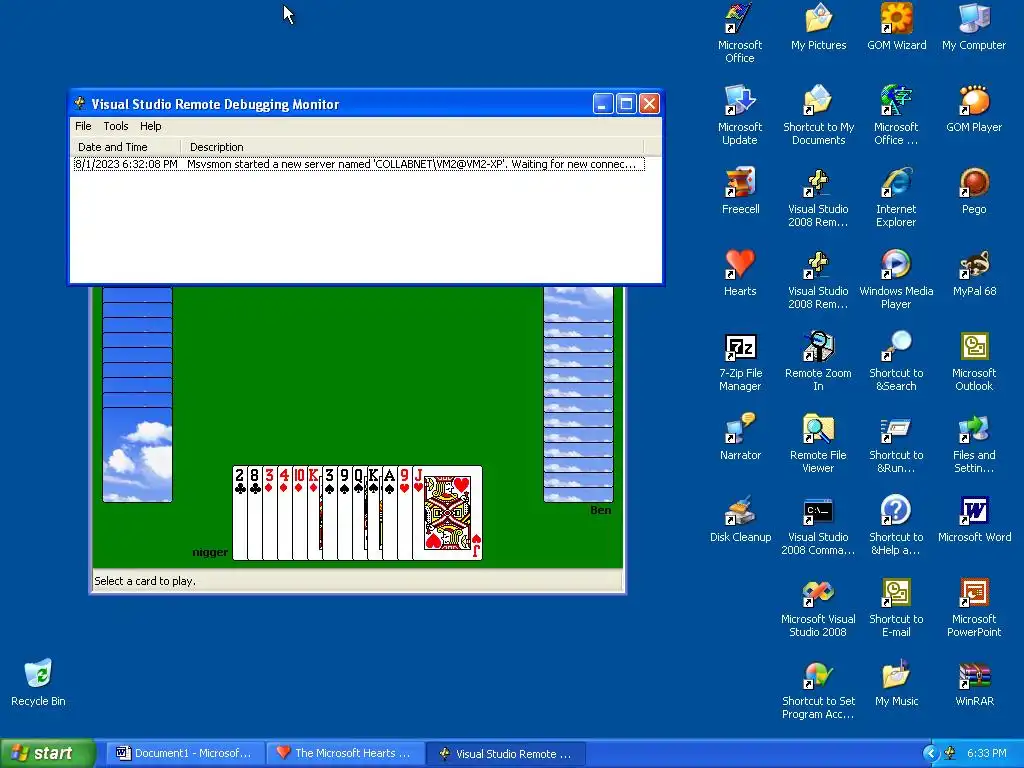The image size is (1024, 768).
Task: Click the Debugging Monitor title bar icon
Action: [x=80, y=103]
